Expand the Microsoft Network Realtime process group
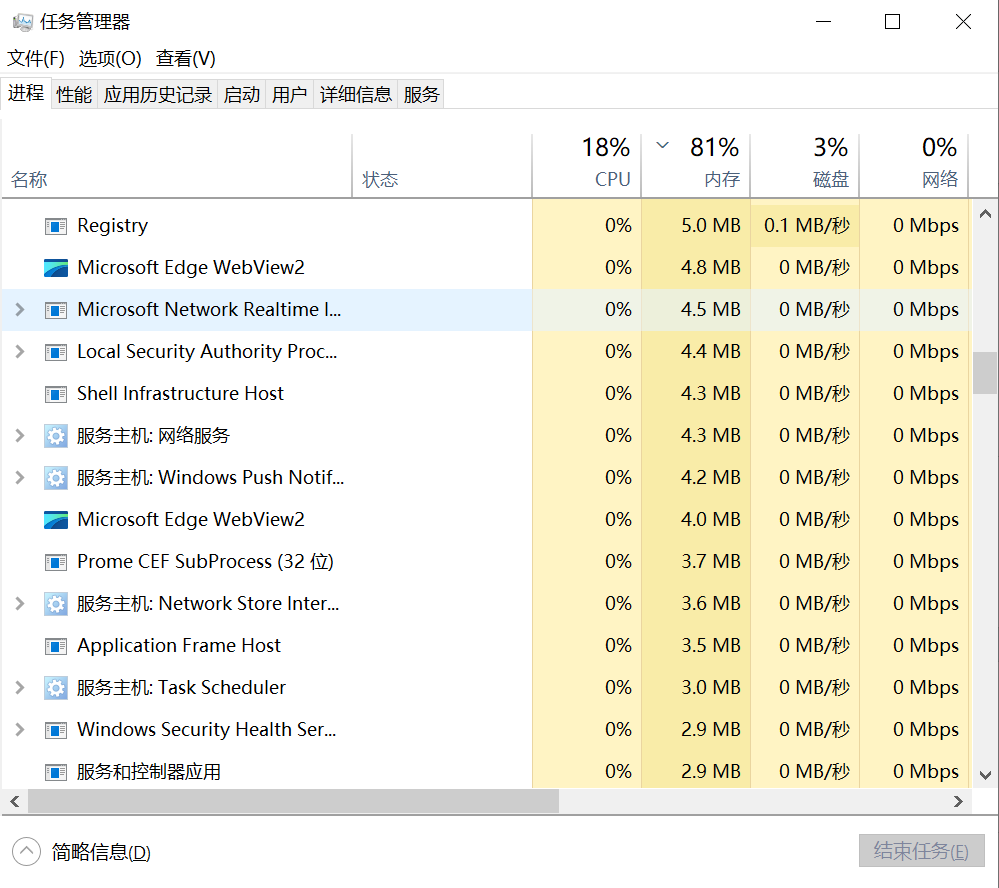The width and height of the screenshot is (999, 888). coord(20,310)
